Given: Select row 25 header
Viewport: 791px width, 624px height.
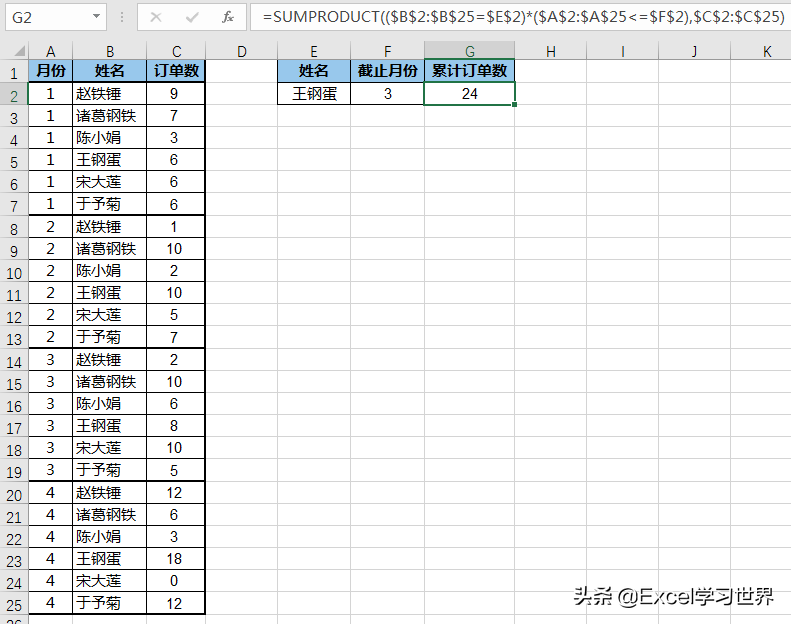Looking at the screenshot, I should point(14,605).
